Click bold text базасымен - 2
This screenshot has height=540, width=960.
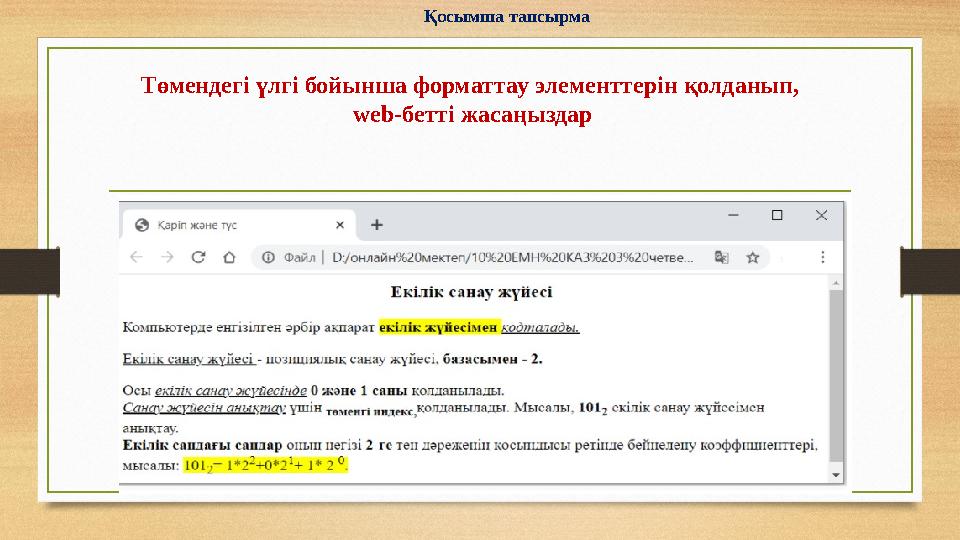pyautogui.click(x=492, y=359)
